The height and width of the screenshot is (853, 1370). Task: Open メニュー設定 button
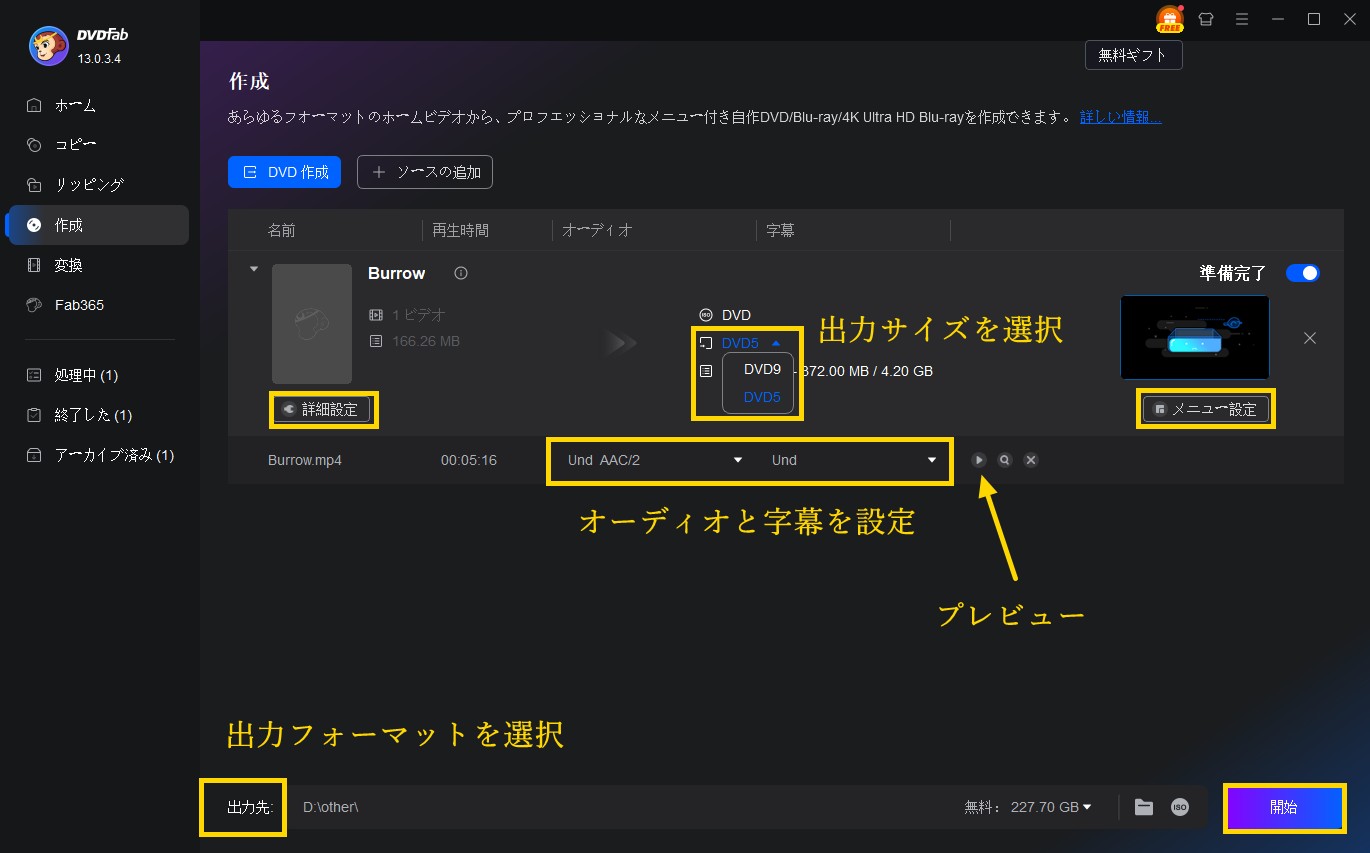point(1206,409)
